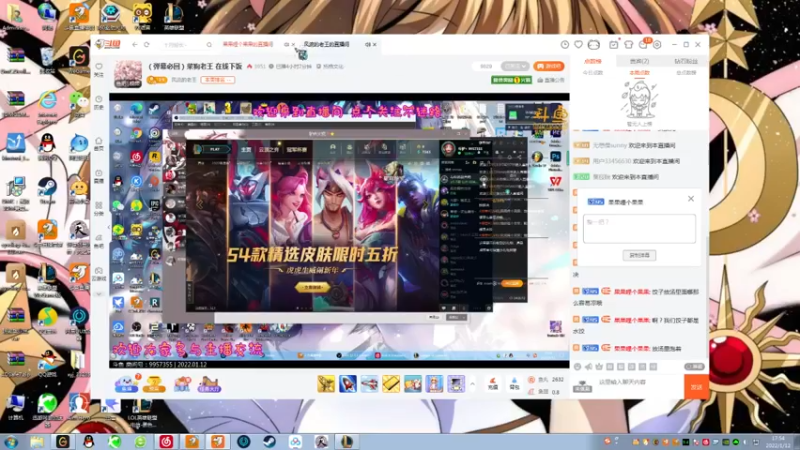The width and height of the screenshot is (800, 450).
Task: Open the blue mascot icon with badge
Action: [127, 384]
